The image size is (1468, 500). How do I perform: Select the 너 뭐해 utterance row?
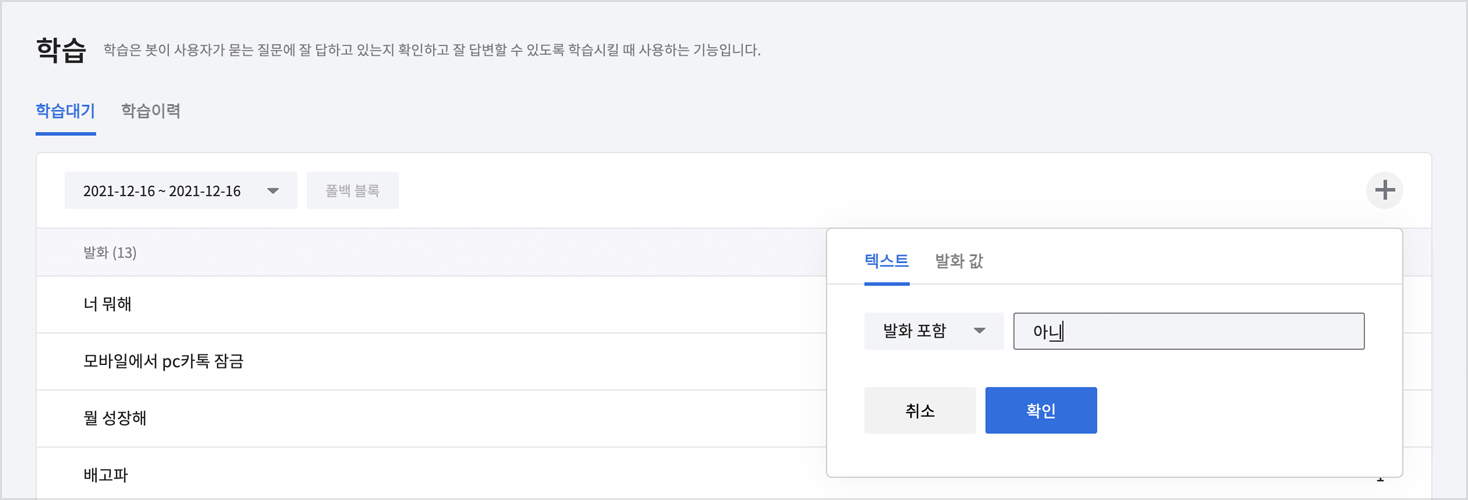coord(108,304)
